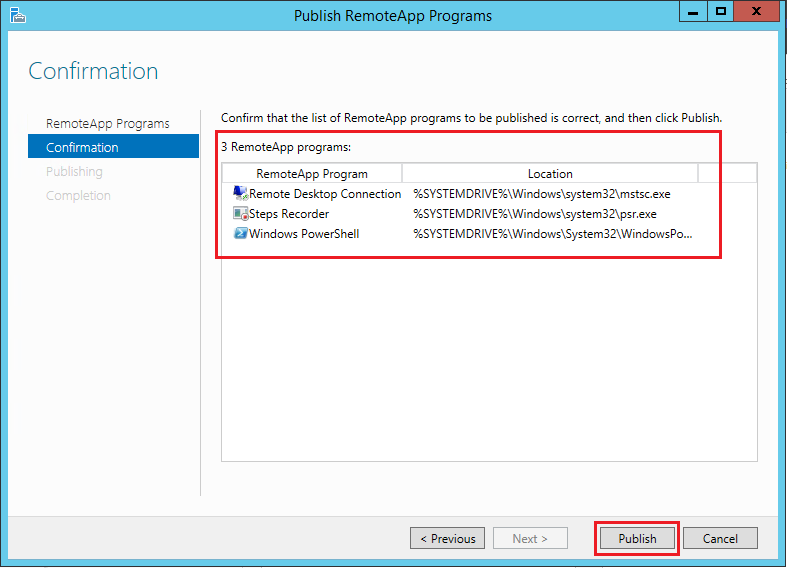Image resolution: width=787 pixels, height=568 pixels.
Task: Click the Remote Desktop Connection program icon
Action: [x=240, y=193]
